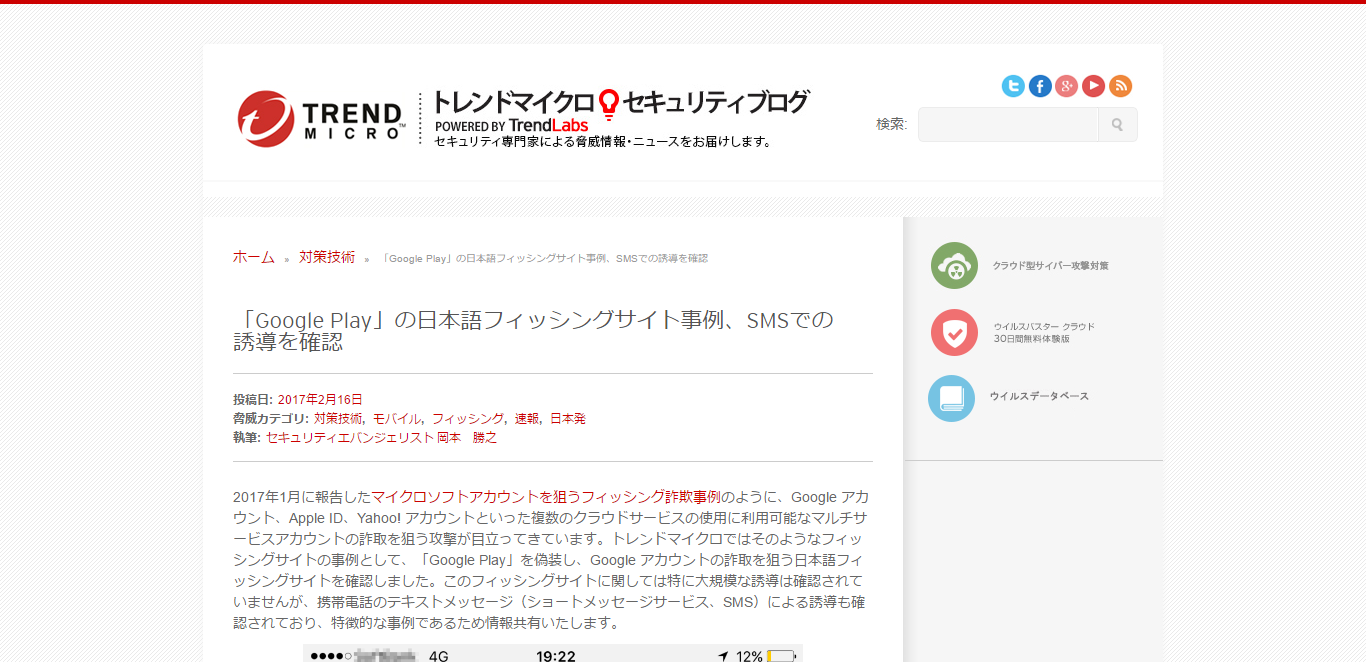Open the 速報 category link
This screenshot has width=1366, height=662.
point(527,418)
